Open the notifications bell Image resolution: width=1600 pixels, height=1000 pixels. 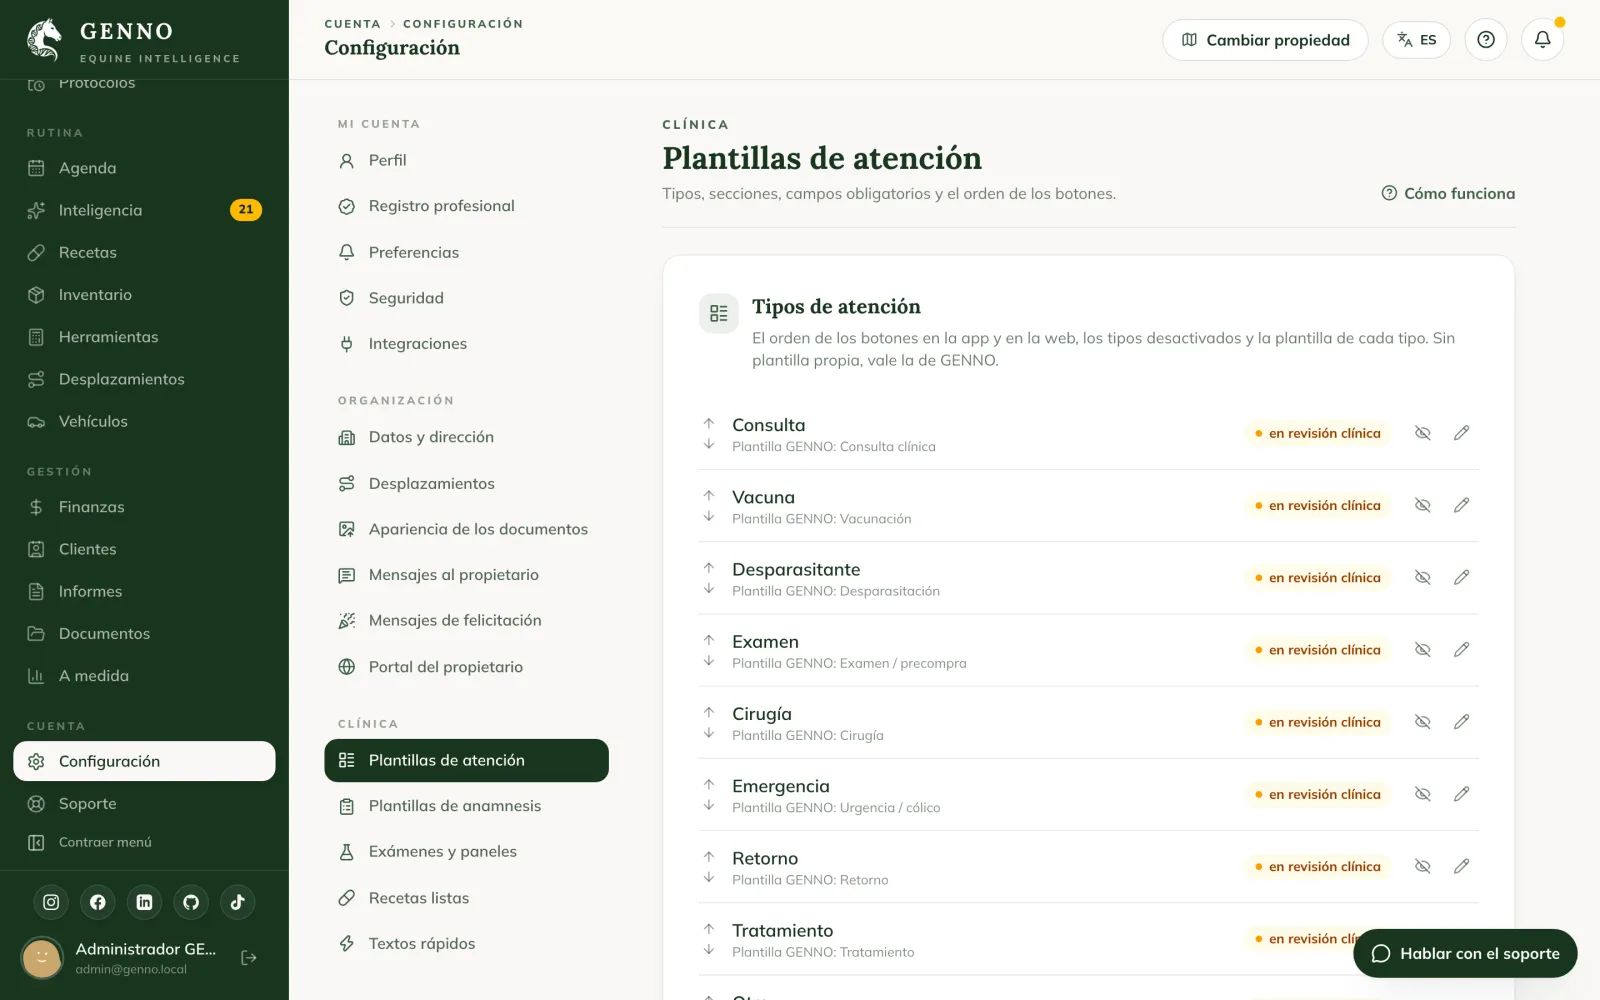1542,40
